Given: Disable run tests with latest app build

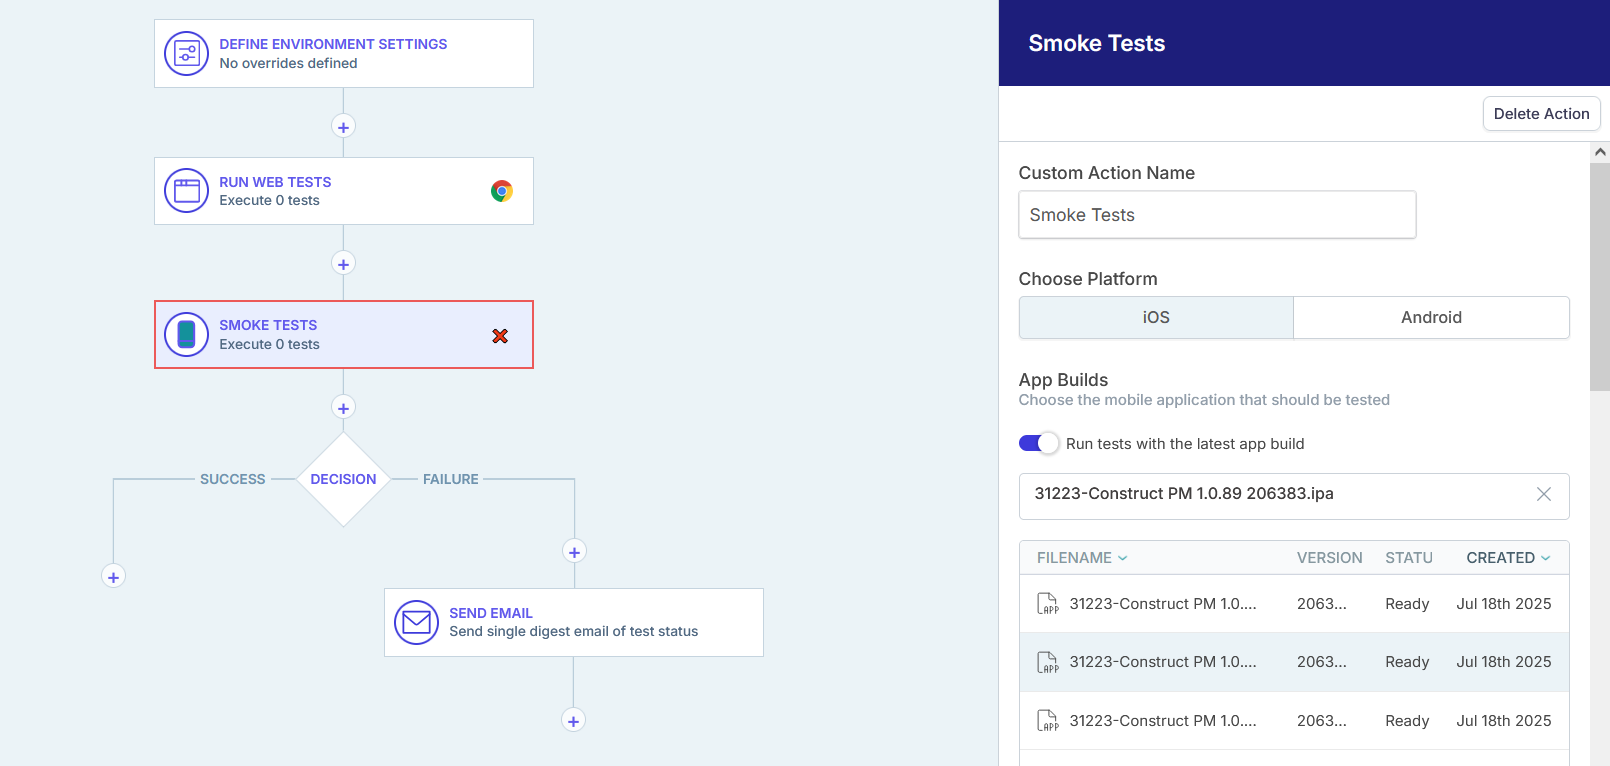Looking at the screenshot, I should pyautogui.click(x=1038, y=443).
